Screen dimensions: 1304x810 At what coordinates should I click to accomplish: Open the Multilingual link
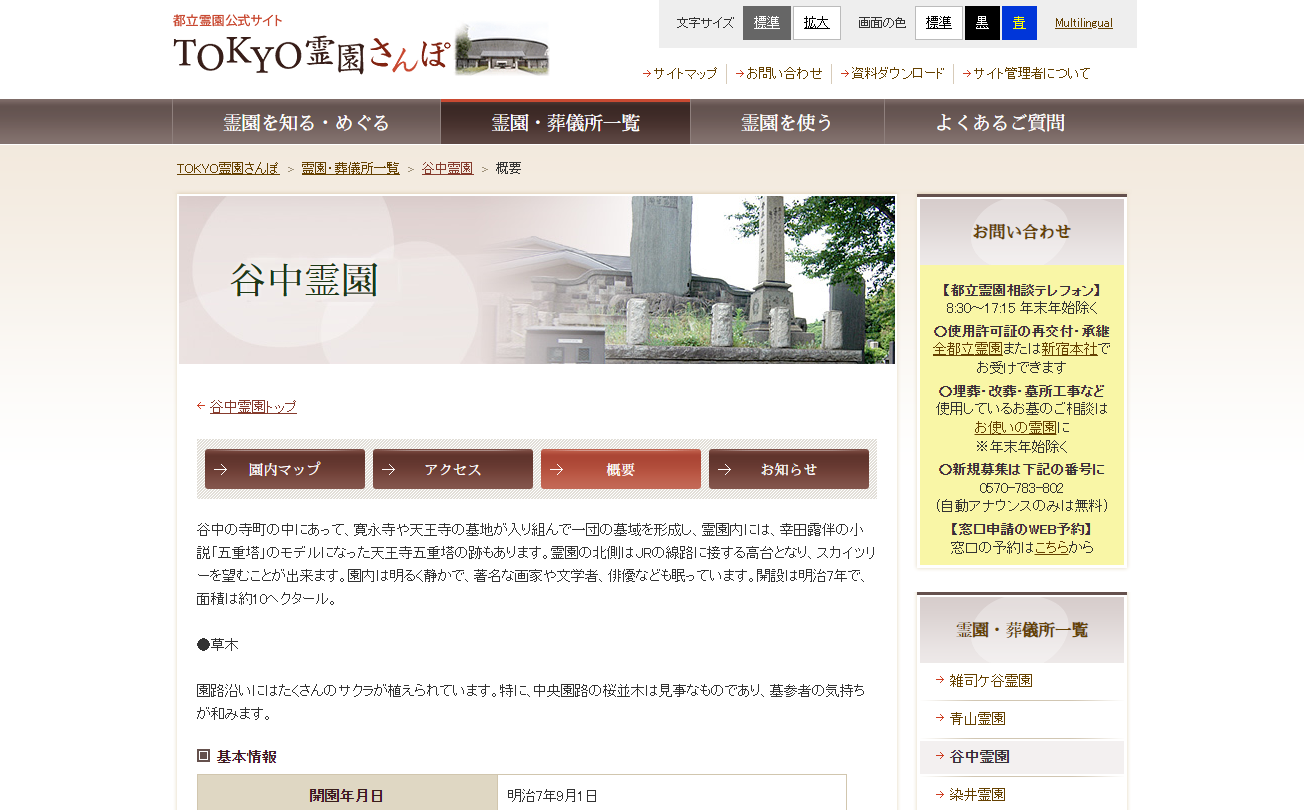[x=1083, y=23]
